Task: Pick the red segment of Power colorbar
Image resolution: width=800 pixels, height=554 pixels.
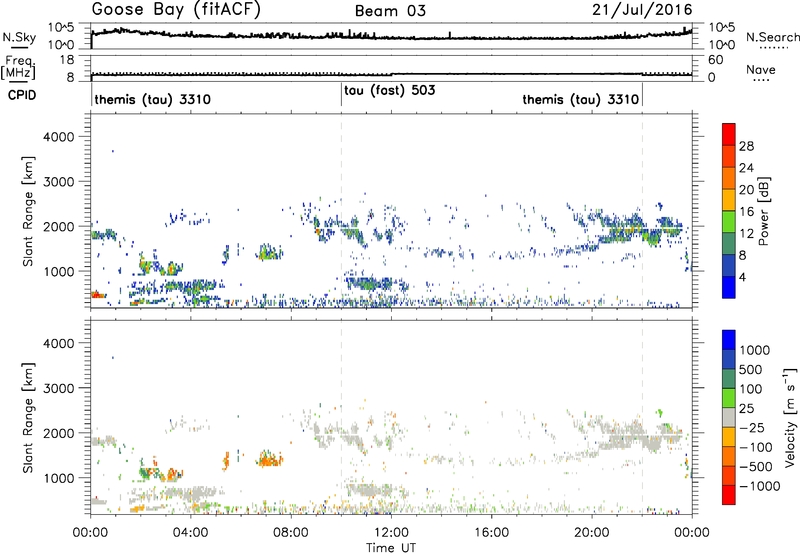Action: coord(729,134)
